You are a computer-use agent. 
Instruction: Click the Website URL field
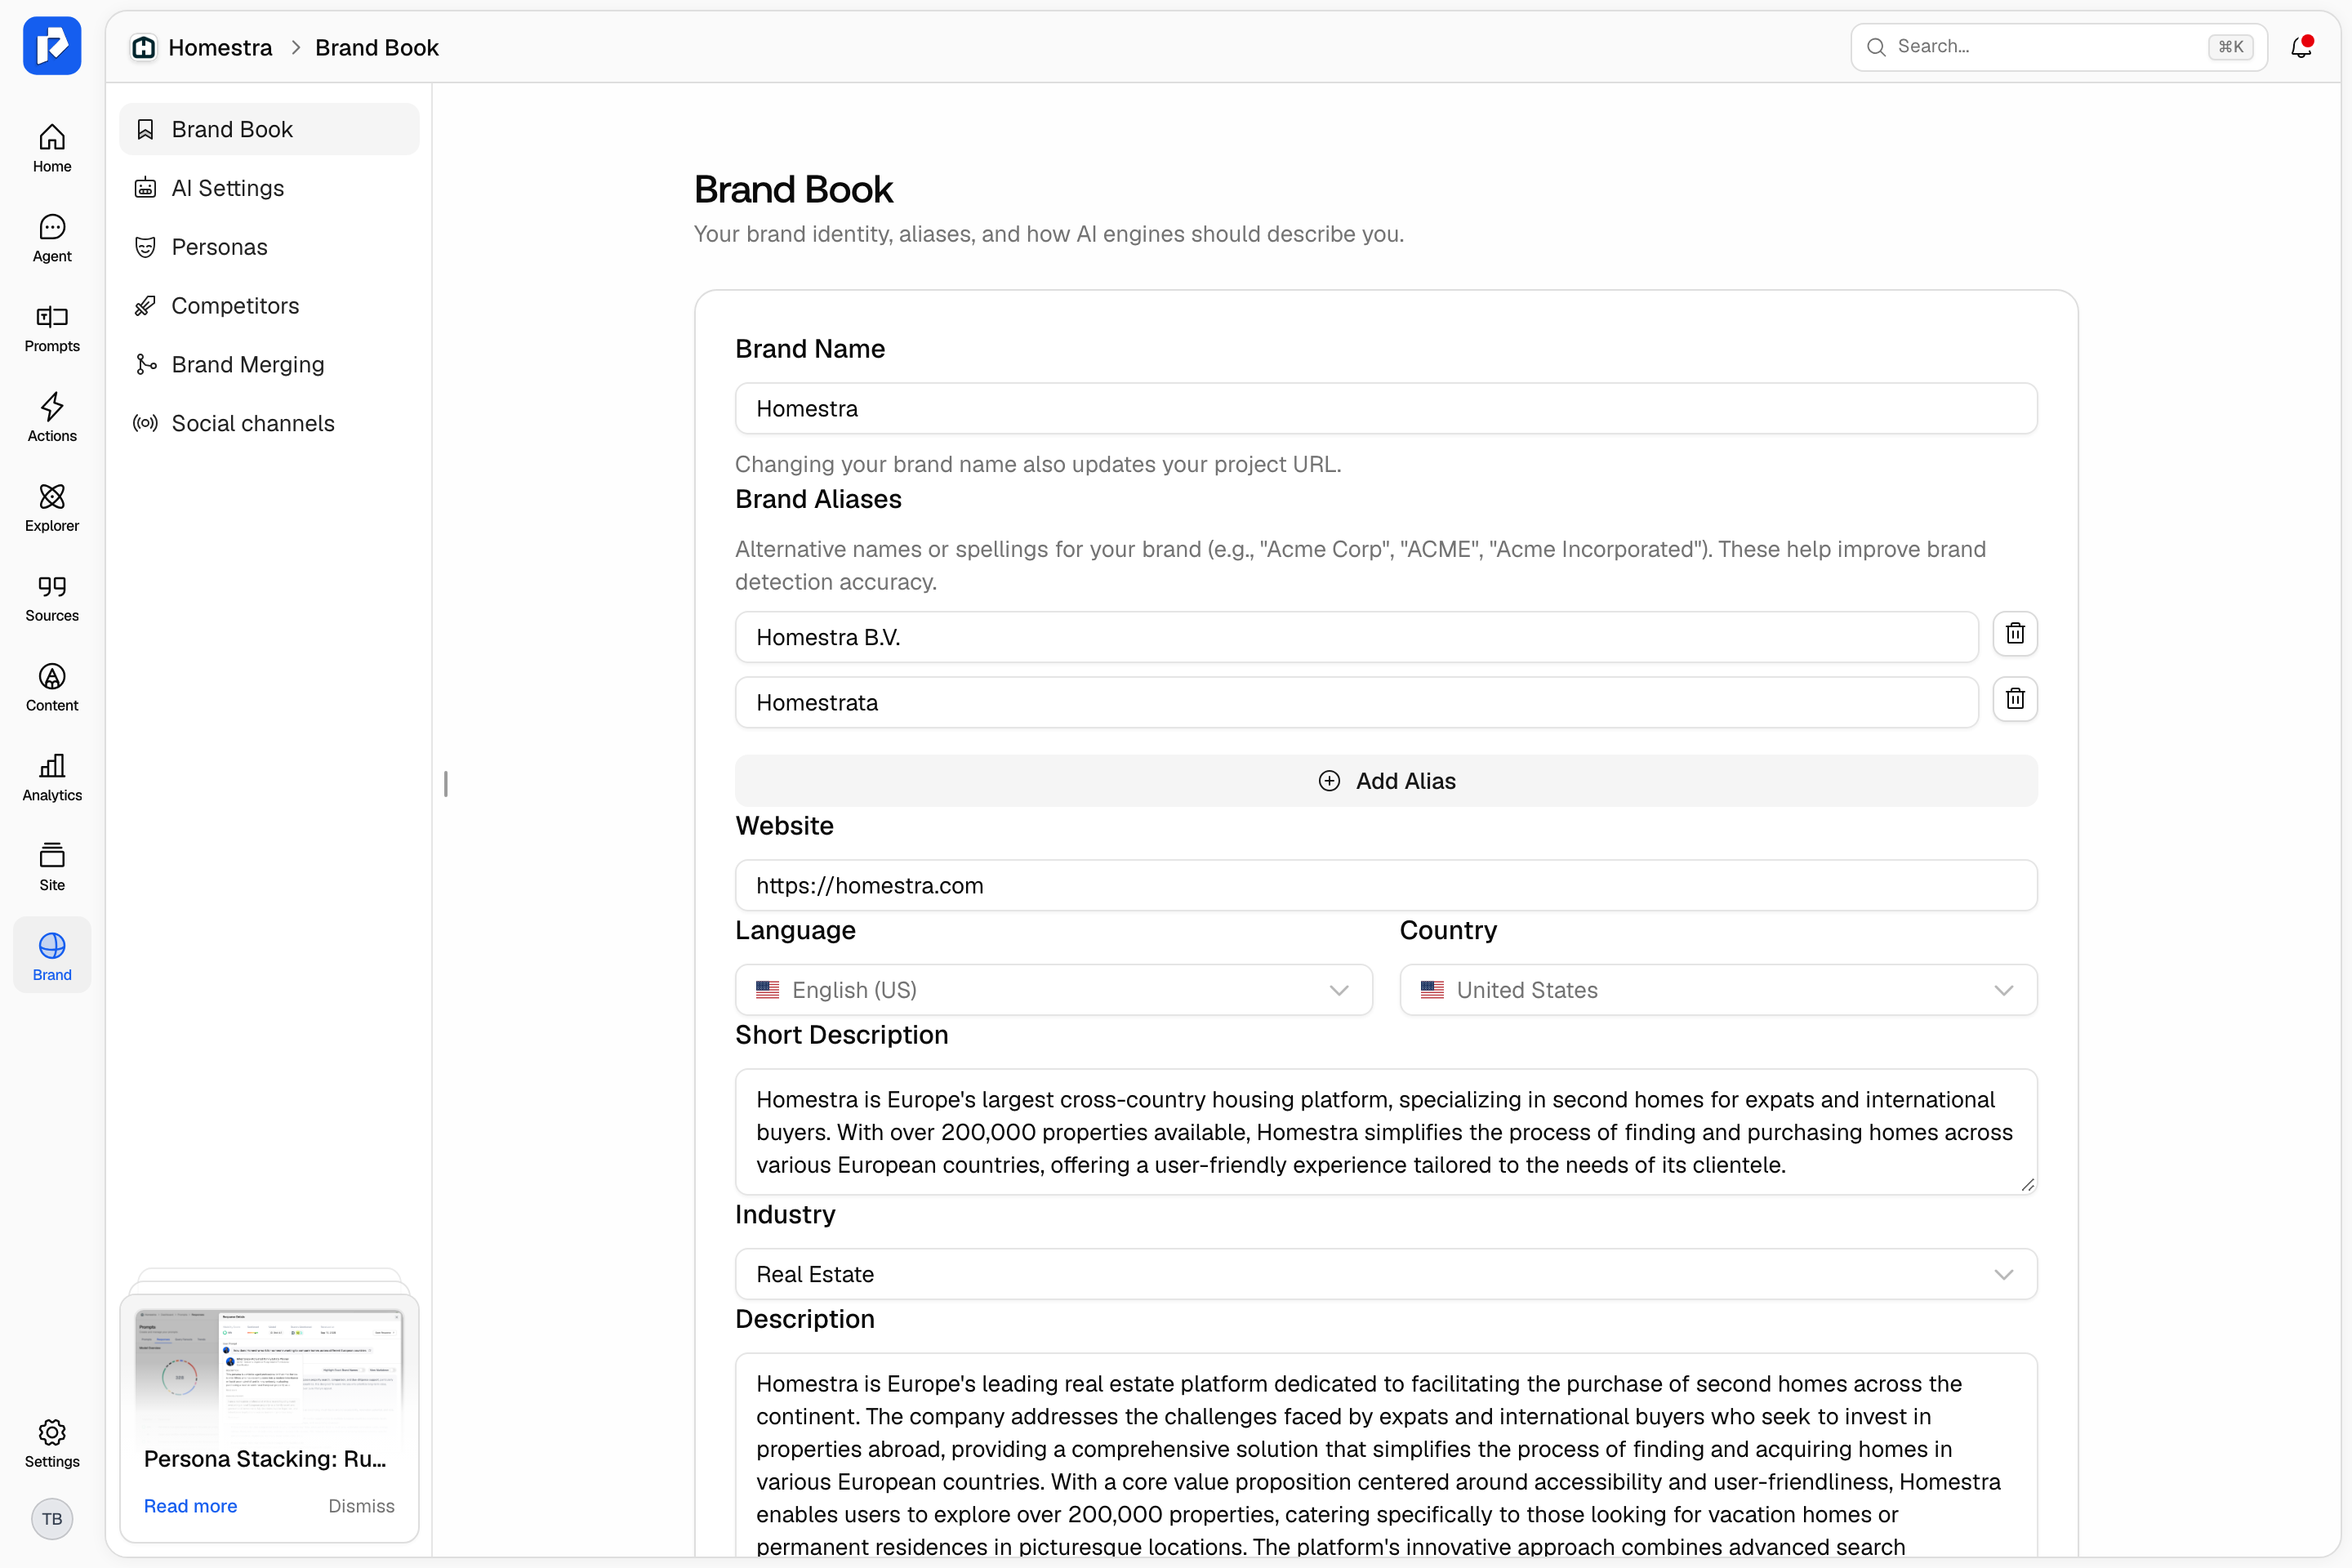point(1386,885)
